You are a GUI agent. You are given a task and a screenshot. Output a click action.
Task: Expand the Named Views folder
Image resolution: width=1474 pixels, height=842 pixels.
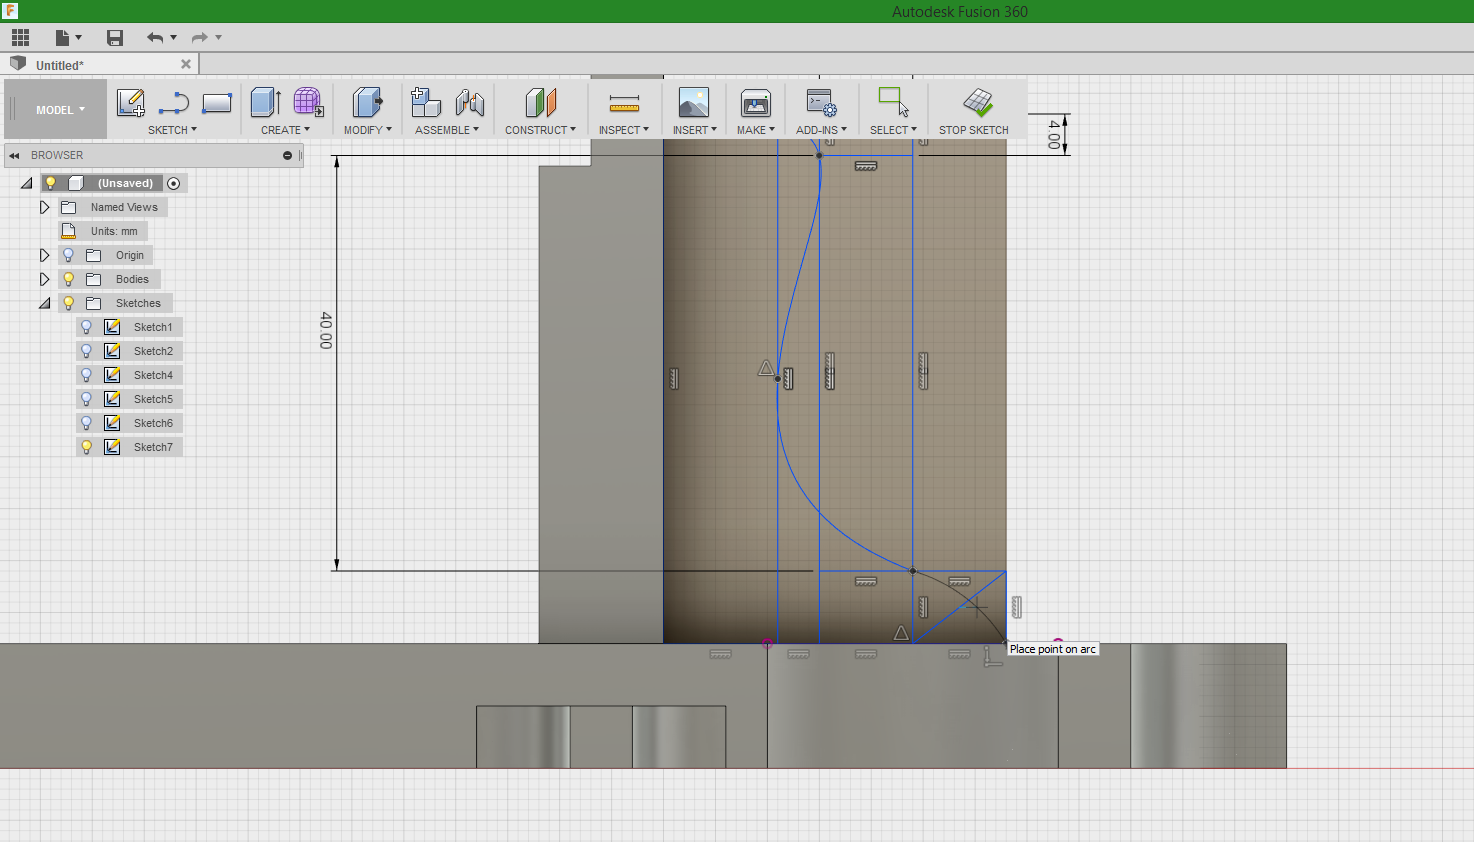coord(44,207)
